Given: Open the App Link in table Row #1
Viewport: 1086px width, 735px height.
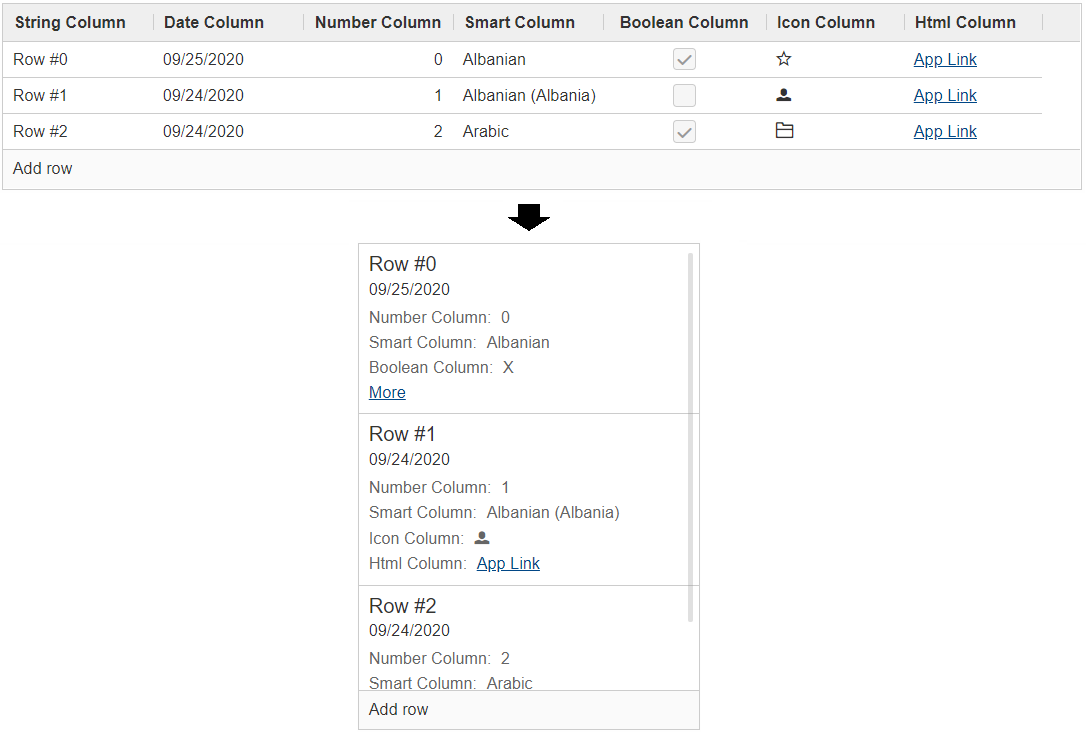Looking at the screenshot, I should [x=945, y=95].
